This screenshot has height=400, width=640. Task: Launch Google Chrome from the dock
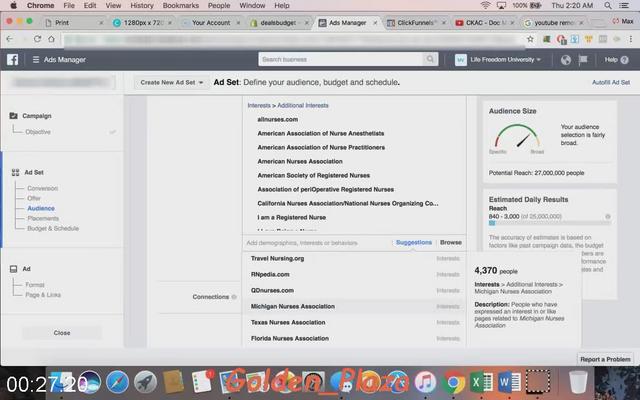pos(453,382)
